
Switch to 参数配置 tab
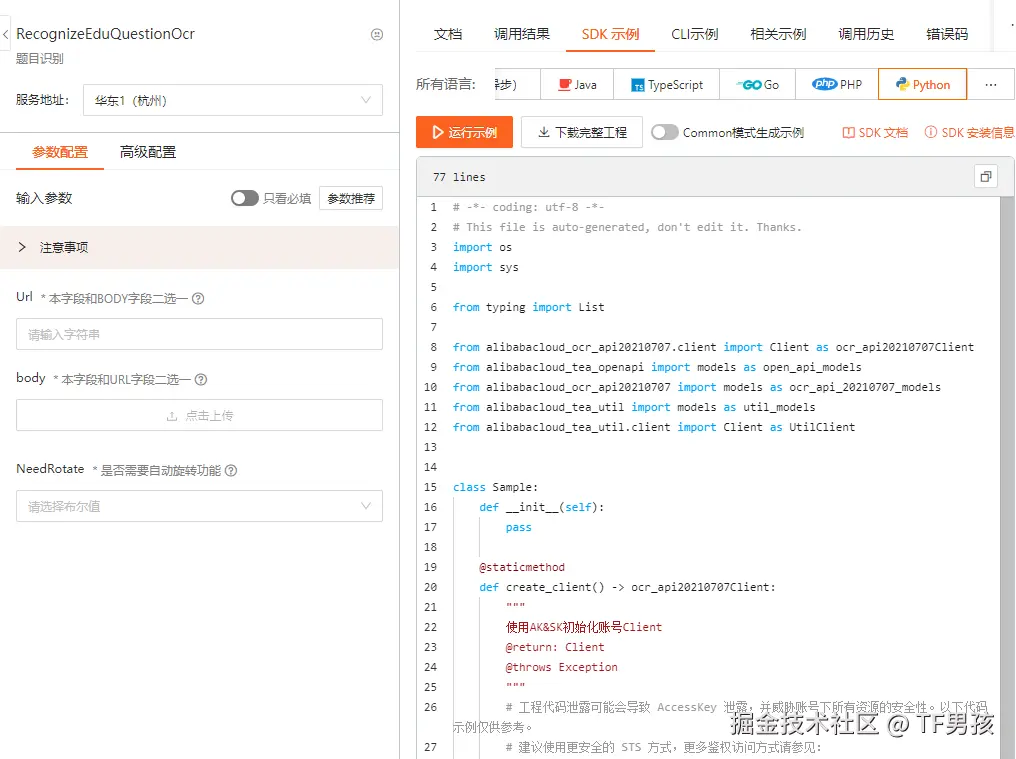click(x=60, y=152)
